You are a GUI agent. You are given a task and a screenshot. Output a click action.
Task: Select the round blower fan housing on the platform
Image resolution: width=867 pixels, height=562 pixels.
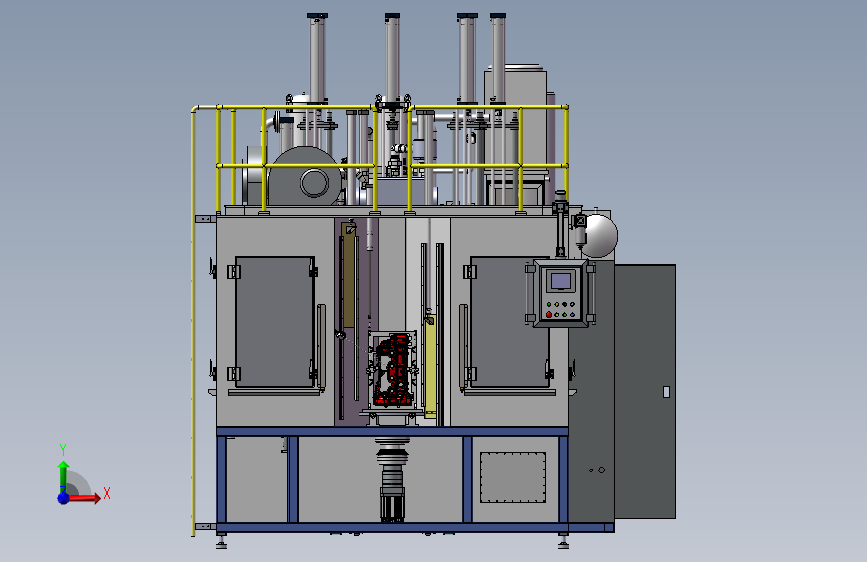(x=305, y=176)
